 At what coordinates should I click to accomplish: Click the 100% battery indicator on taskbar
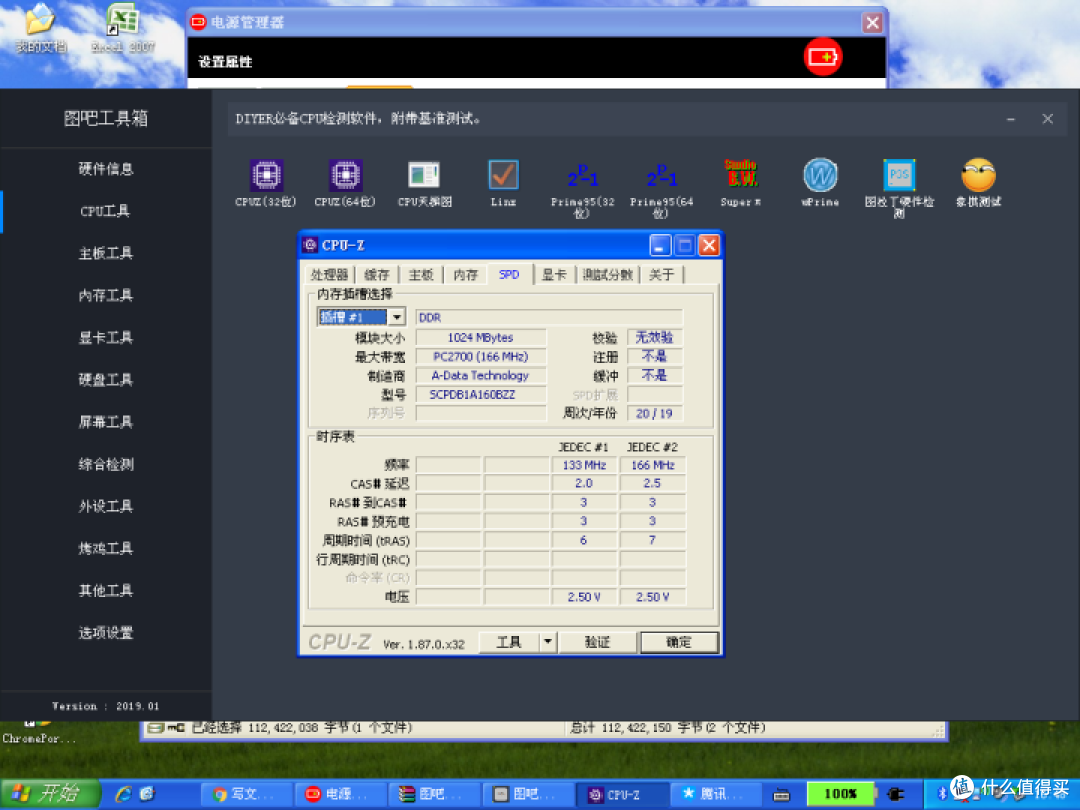pyautogui.click(x=840, y=794)
